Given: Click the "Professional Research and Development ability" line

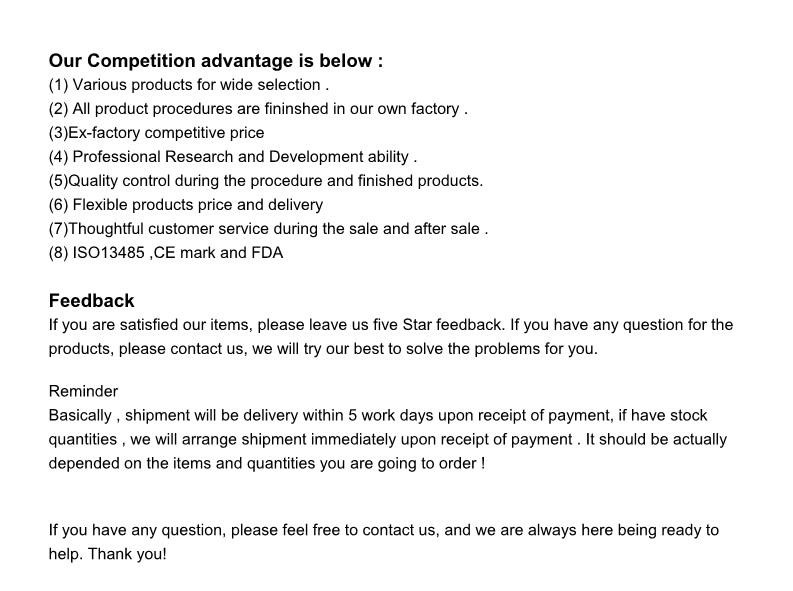Looking at the screenshot, I should point(233,157).
